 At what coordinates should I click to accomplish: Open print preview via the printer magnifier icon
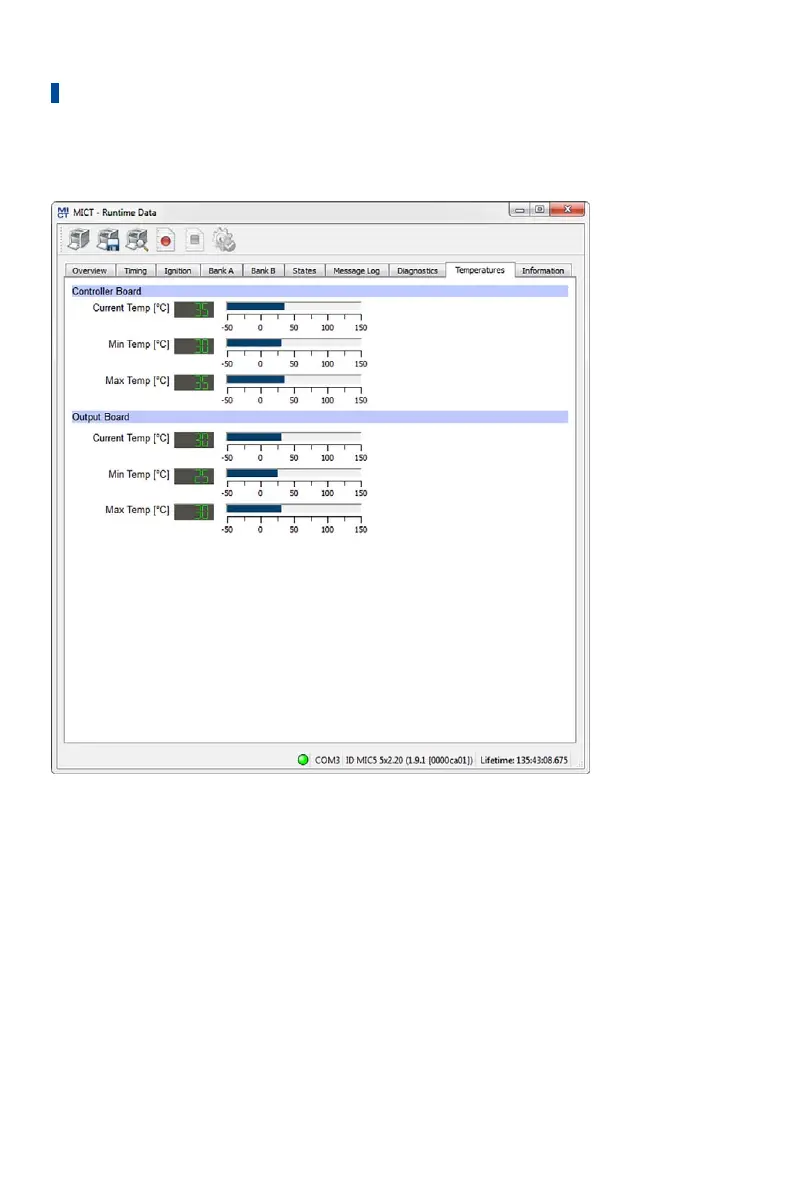137,241
